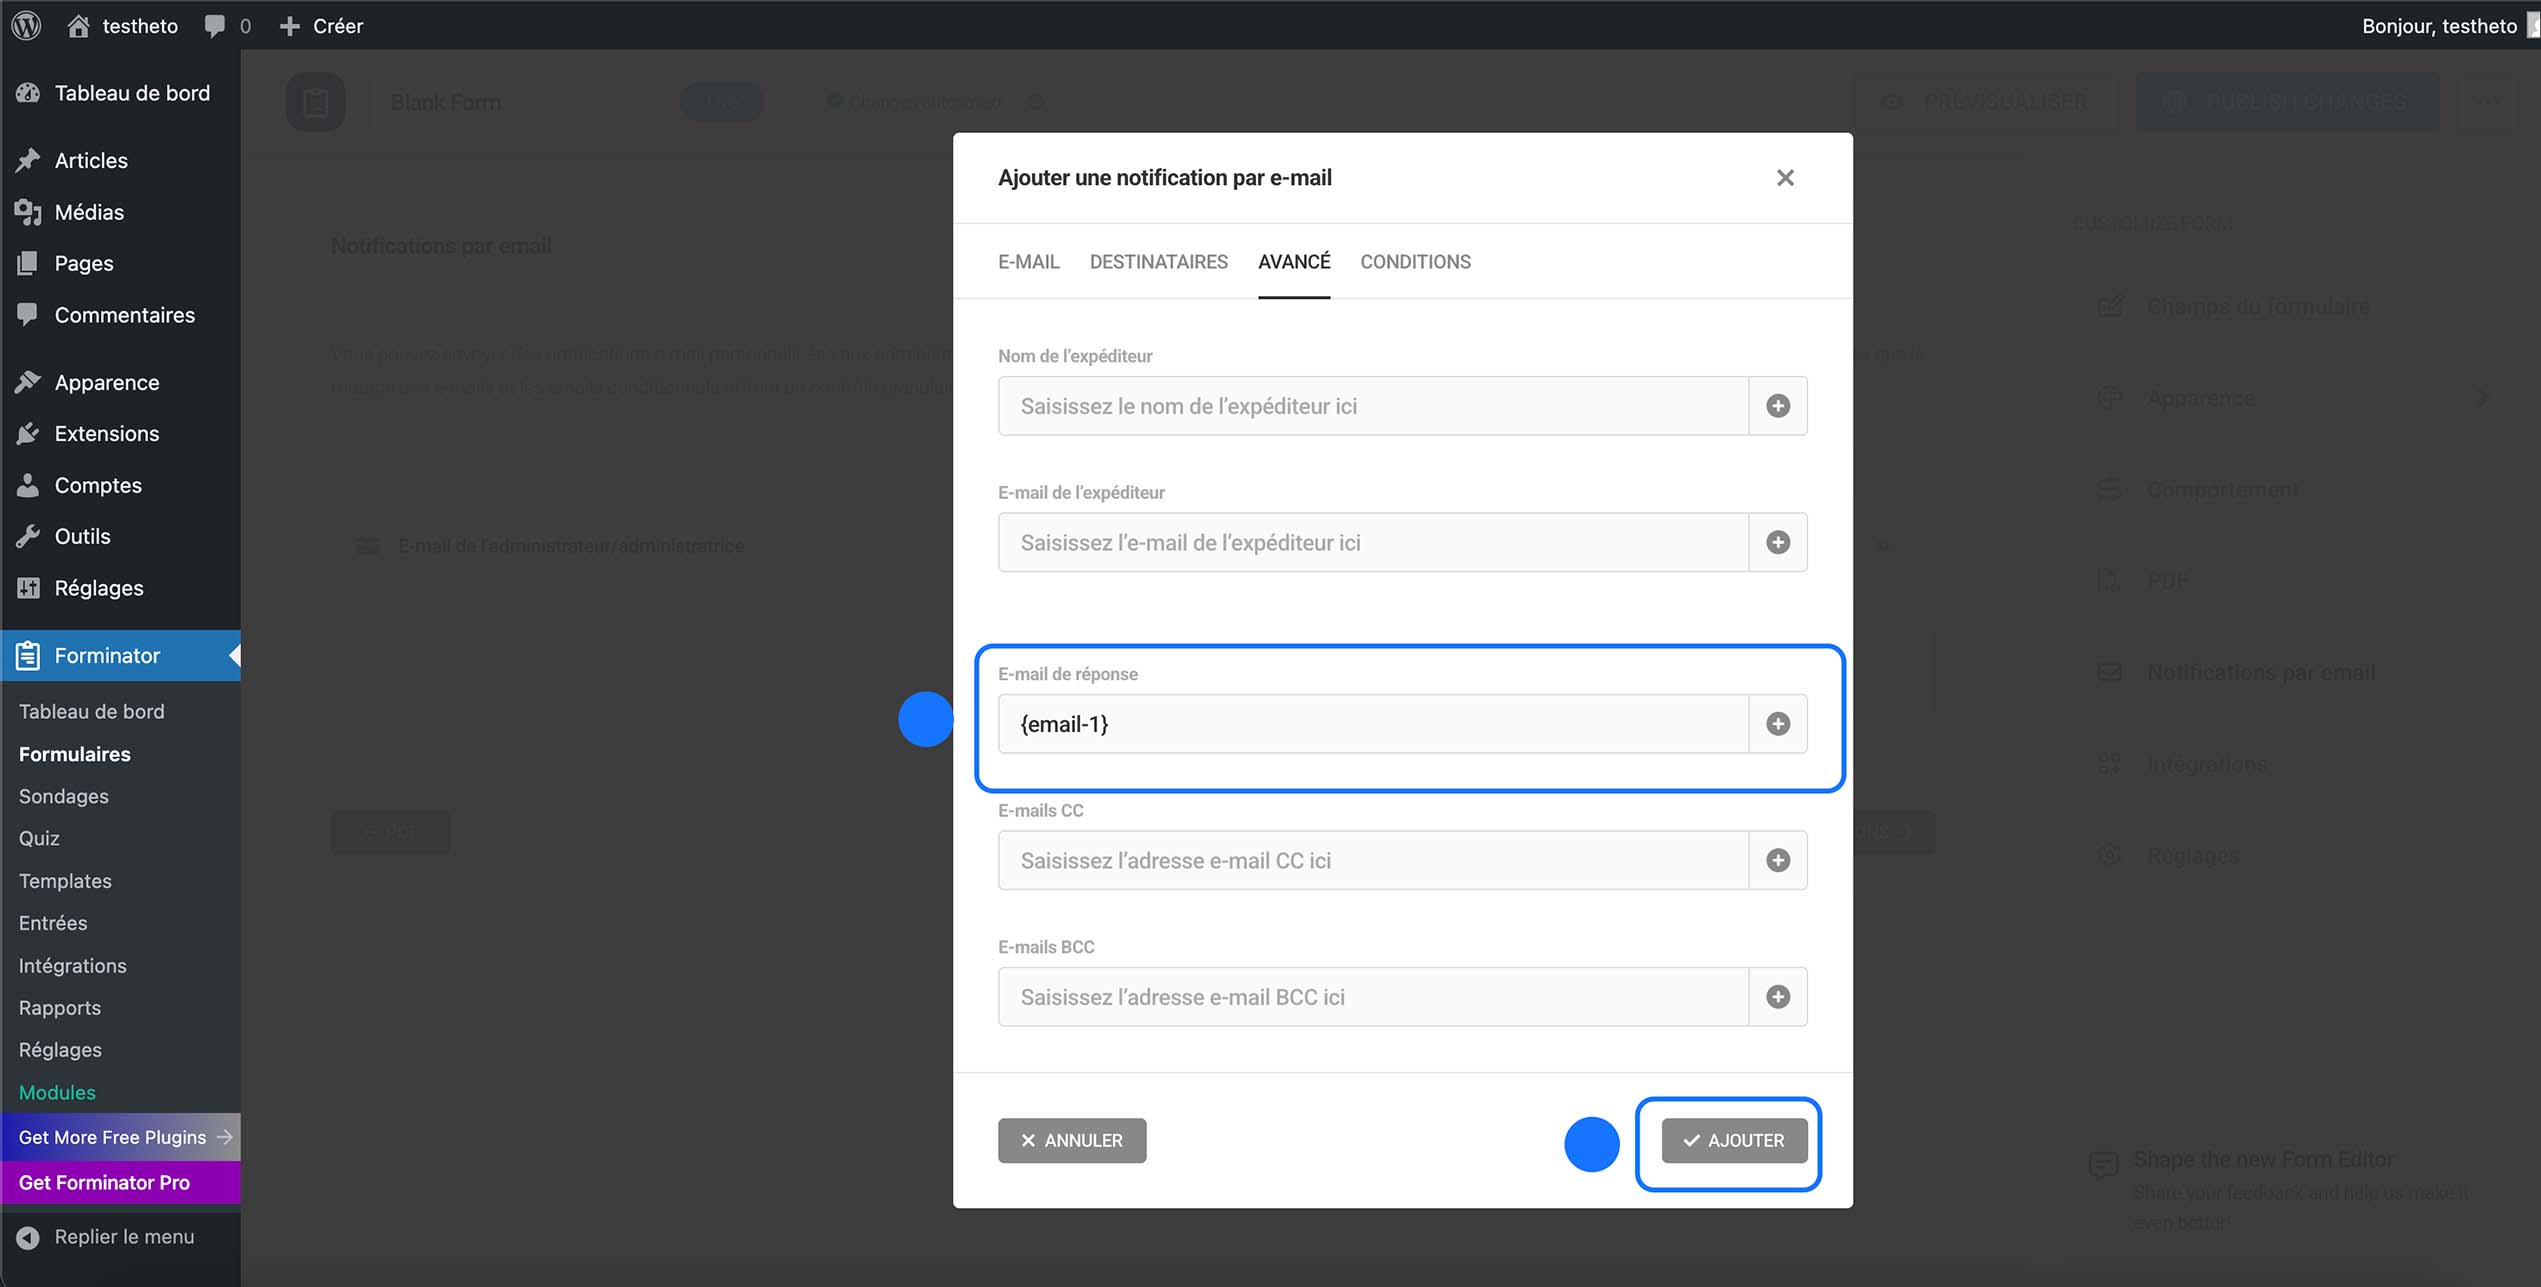Cancel using the ANNULER button
Viewport: 2541px width, 1287px height.
1071,1140
